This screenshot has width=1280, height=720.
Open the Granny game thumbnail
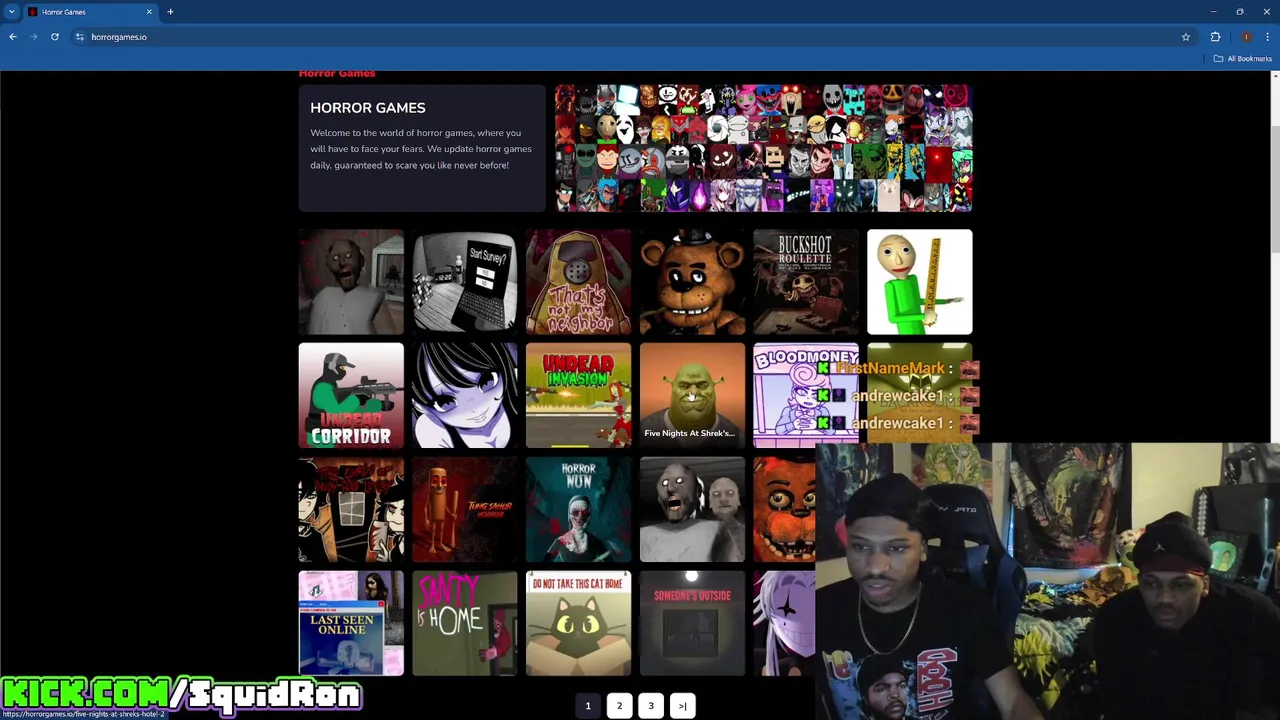click(351, 282)
